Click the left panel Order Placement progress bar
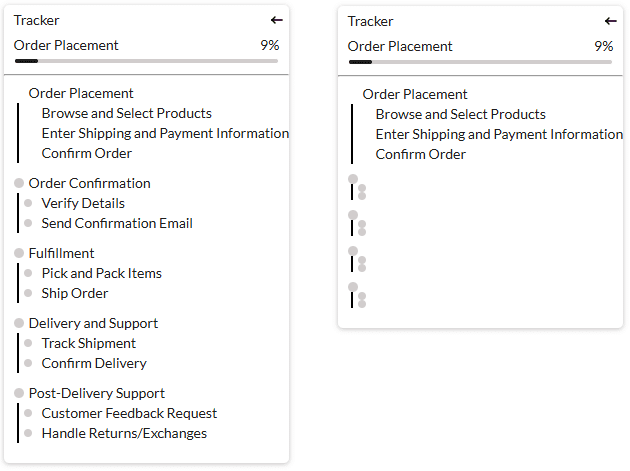 point(145,61)
